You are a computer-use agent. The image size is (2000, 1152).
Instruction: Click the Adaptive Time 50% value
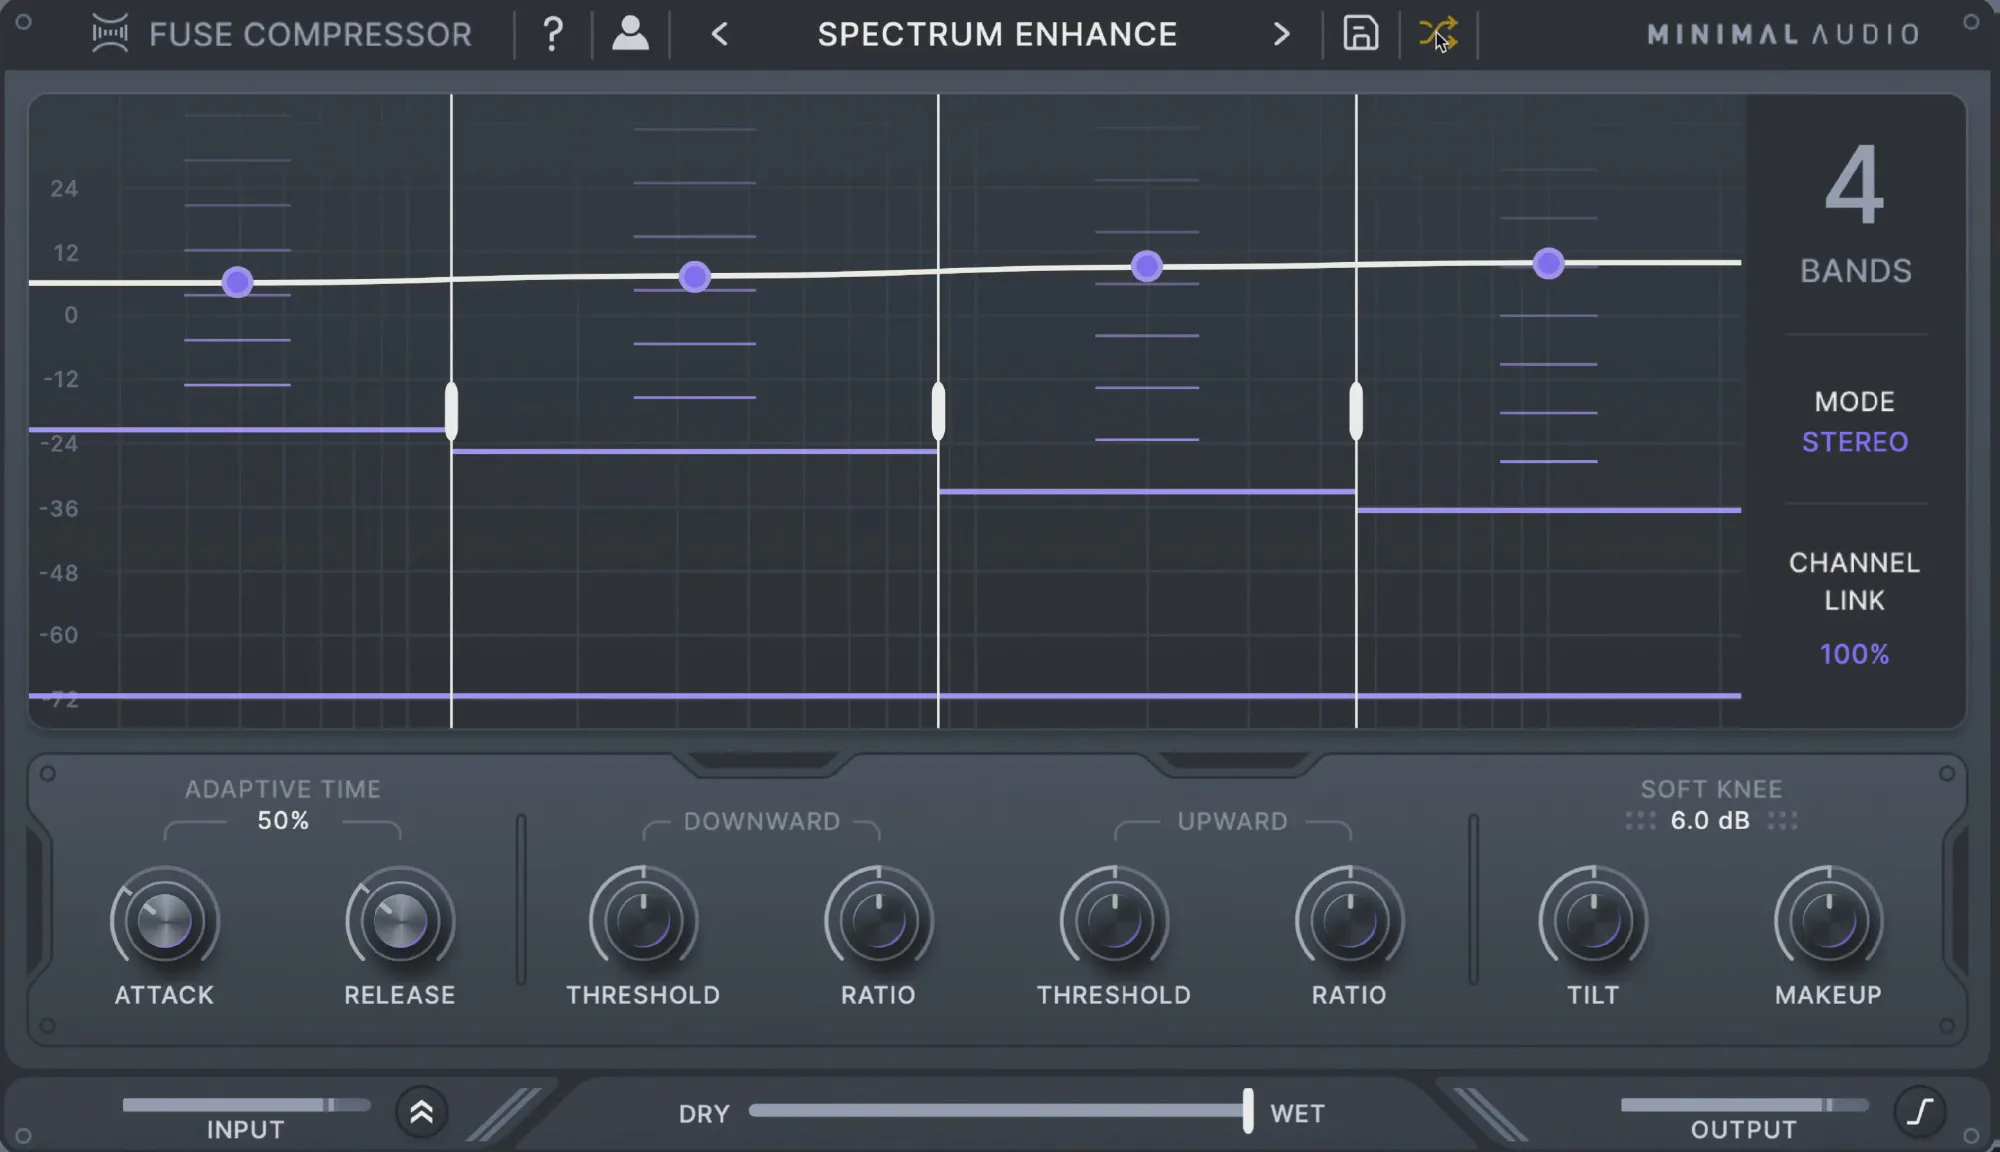283,821
